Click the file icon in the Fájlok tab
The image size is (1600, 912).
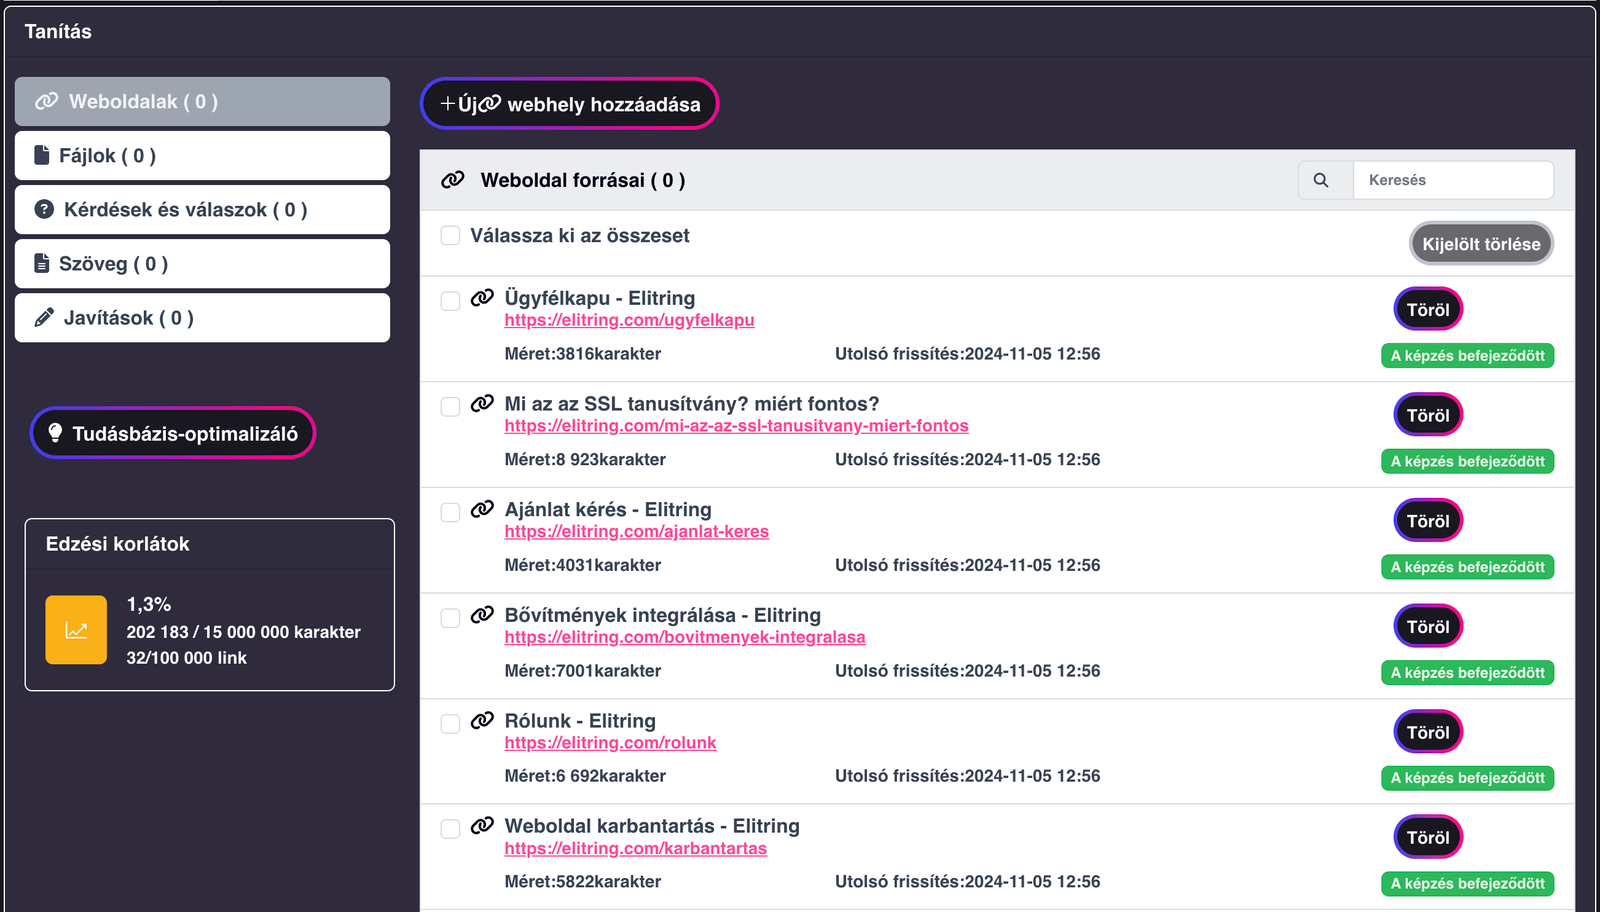[x=42, y=155]
